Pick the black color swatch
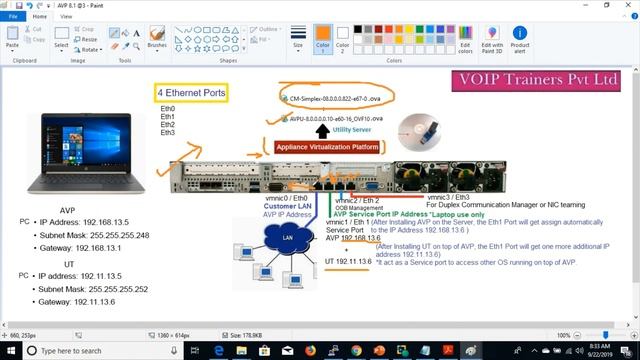Viewport: 640px width, 360px height. [358, 29]
